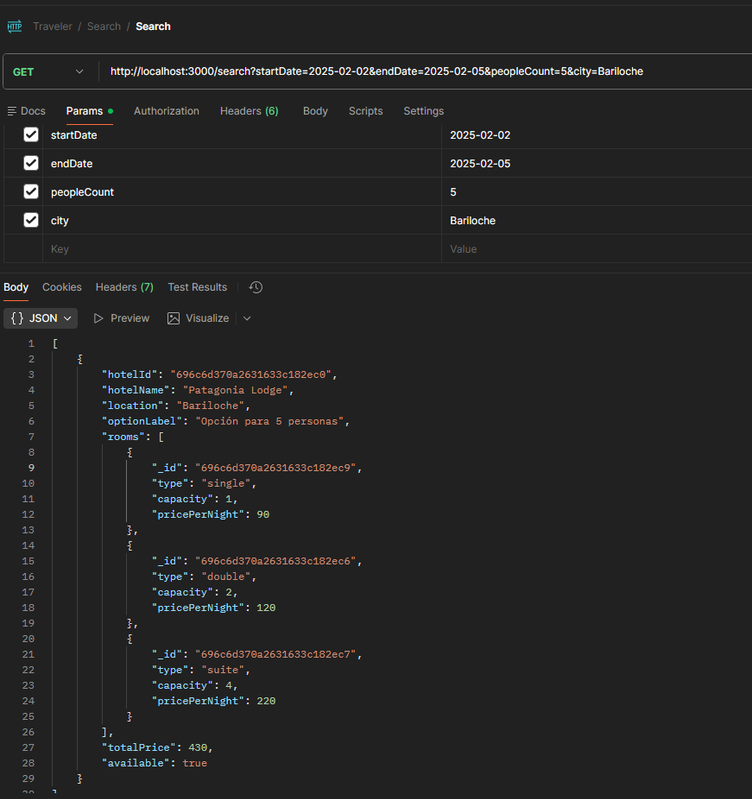Click the Preview play icon
This screenshot has width=752, height=799.
(x=98, y=318)
